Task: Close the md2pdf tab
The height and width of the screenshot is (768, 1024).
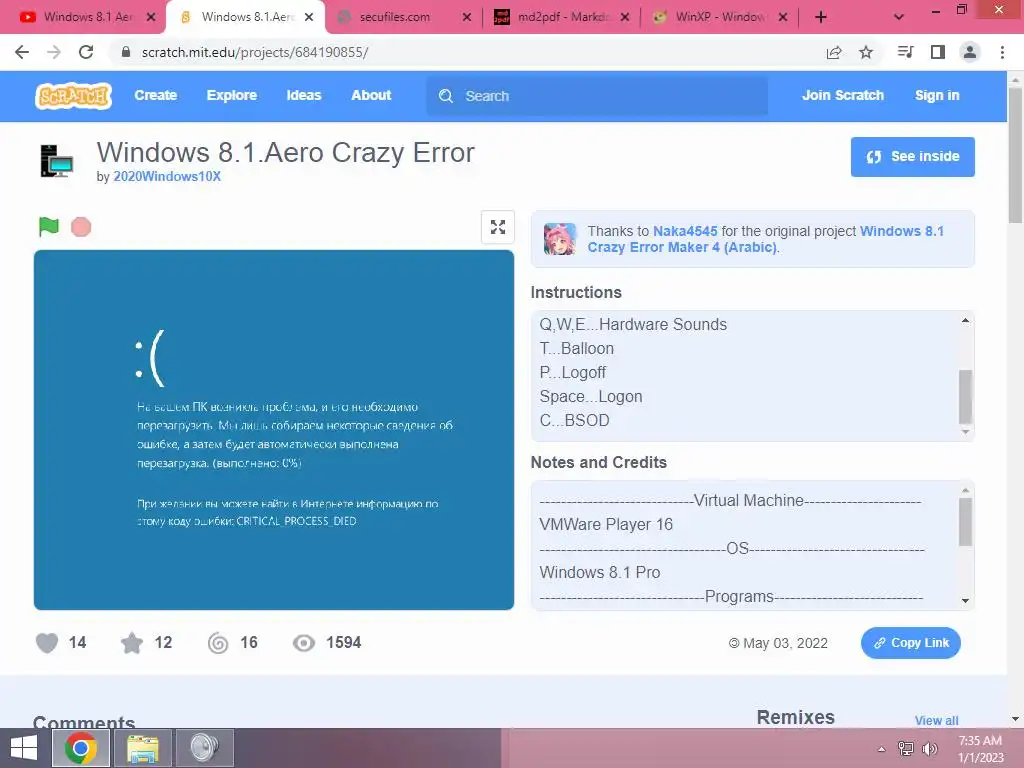Action: pos(625,17)
